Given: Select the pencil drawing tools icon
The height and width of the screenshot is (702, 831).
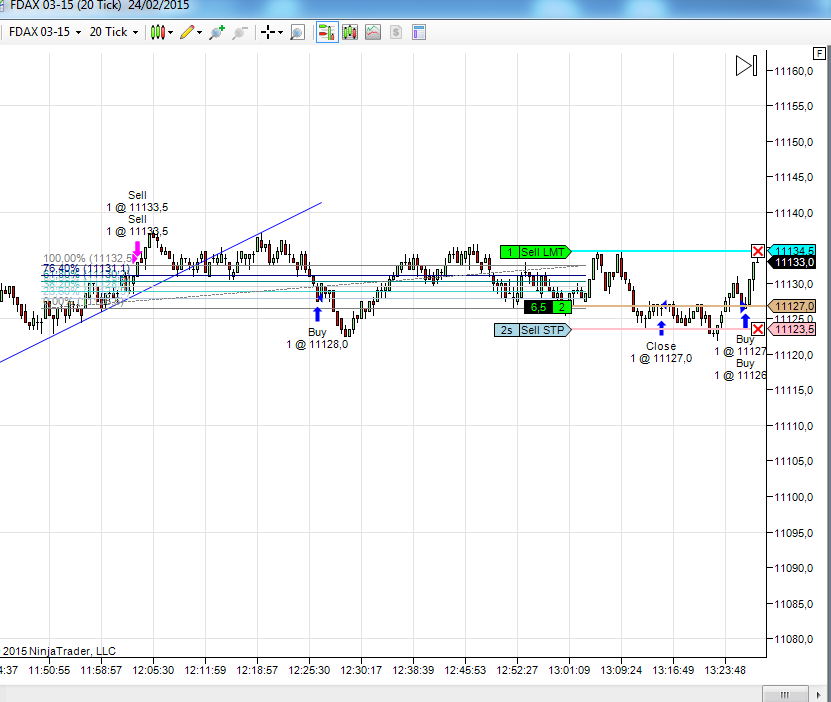Looking at the screenshot, I should coord(187,32).
